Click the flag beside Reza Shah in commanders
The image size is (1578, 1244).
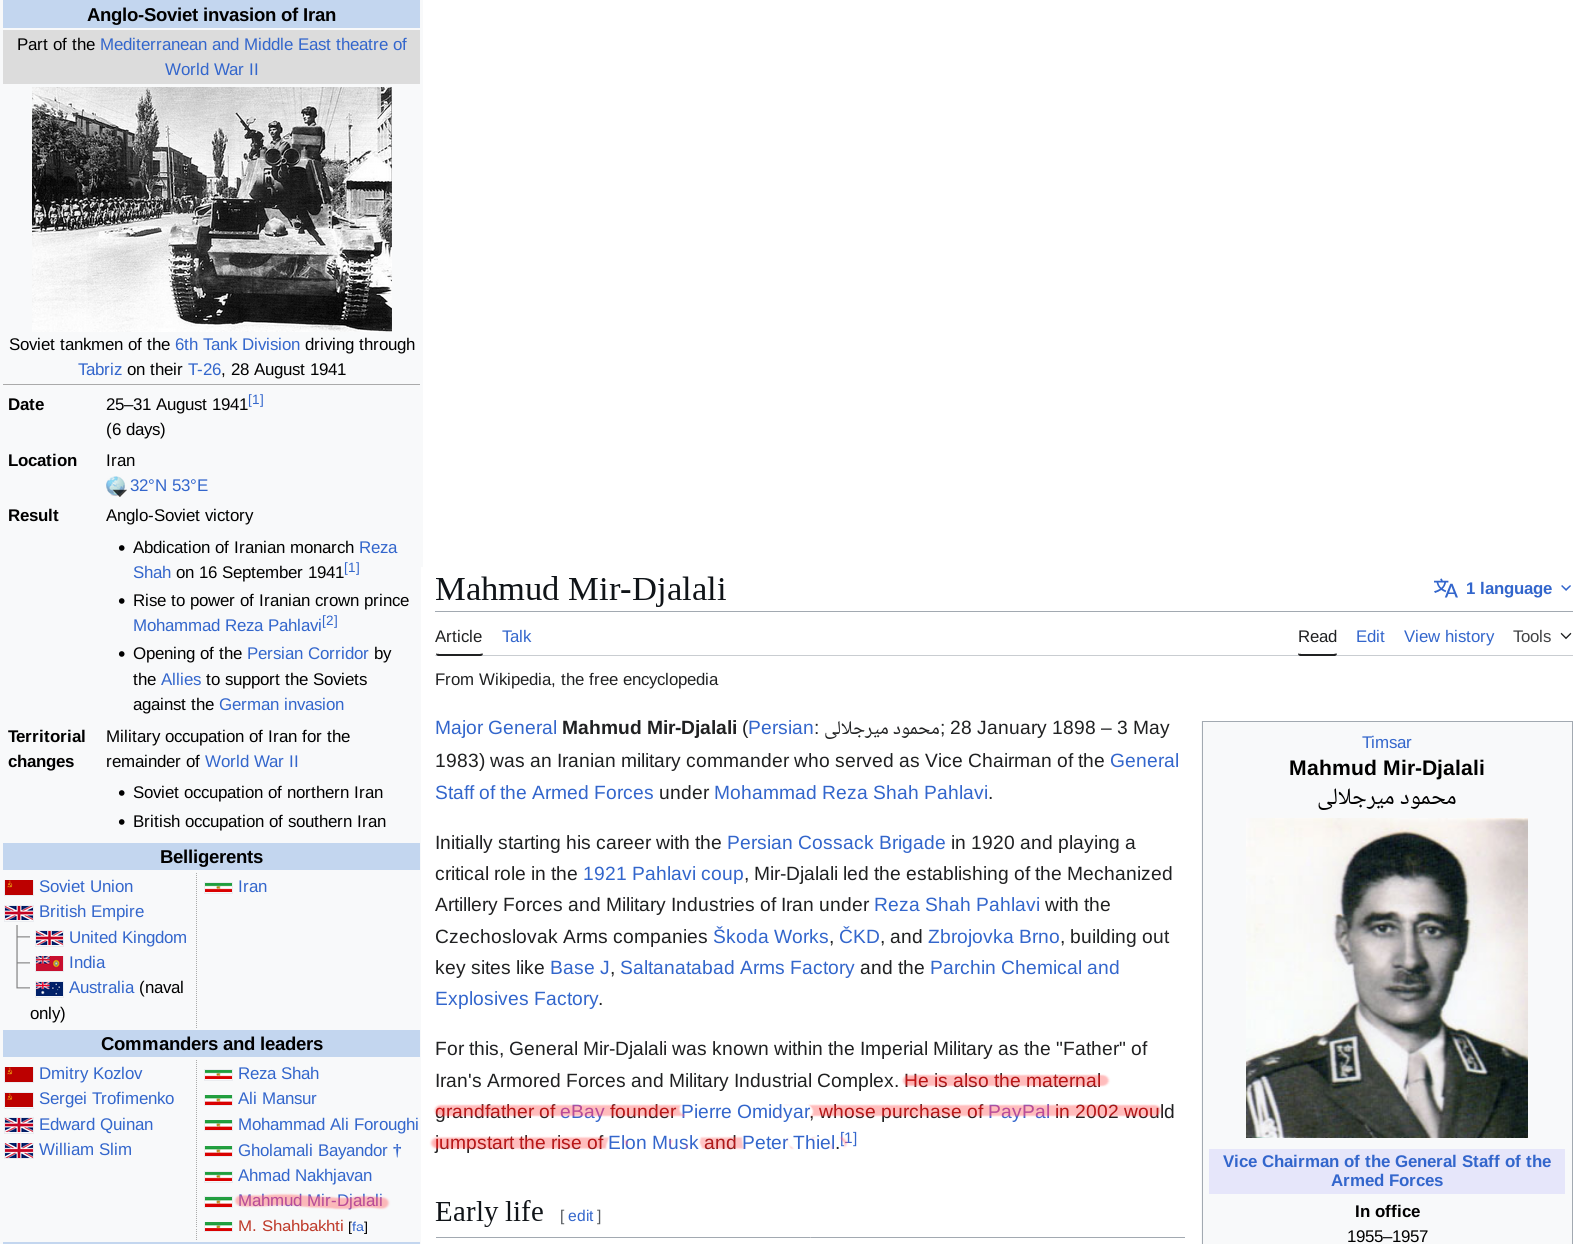click(x=218, y=1074)
